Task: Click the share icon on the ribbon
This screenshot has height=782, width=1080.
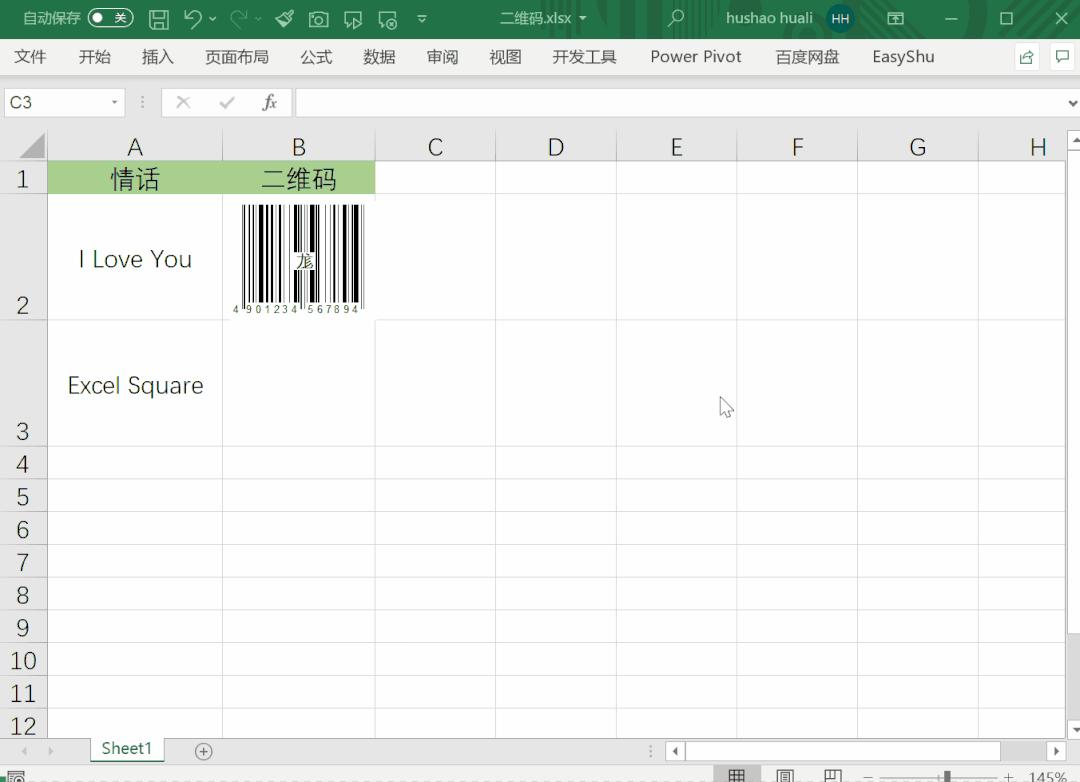Action: (1026, 57)
